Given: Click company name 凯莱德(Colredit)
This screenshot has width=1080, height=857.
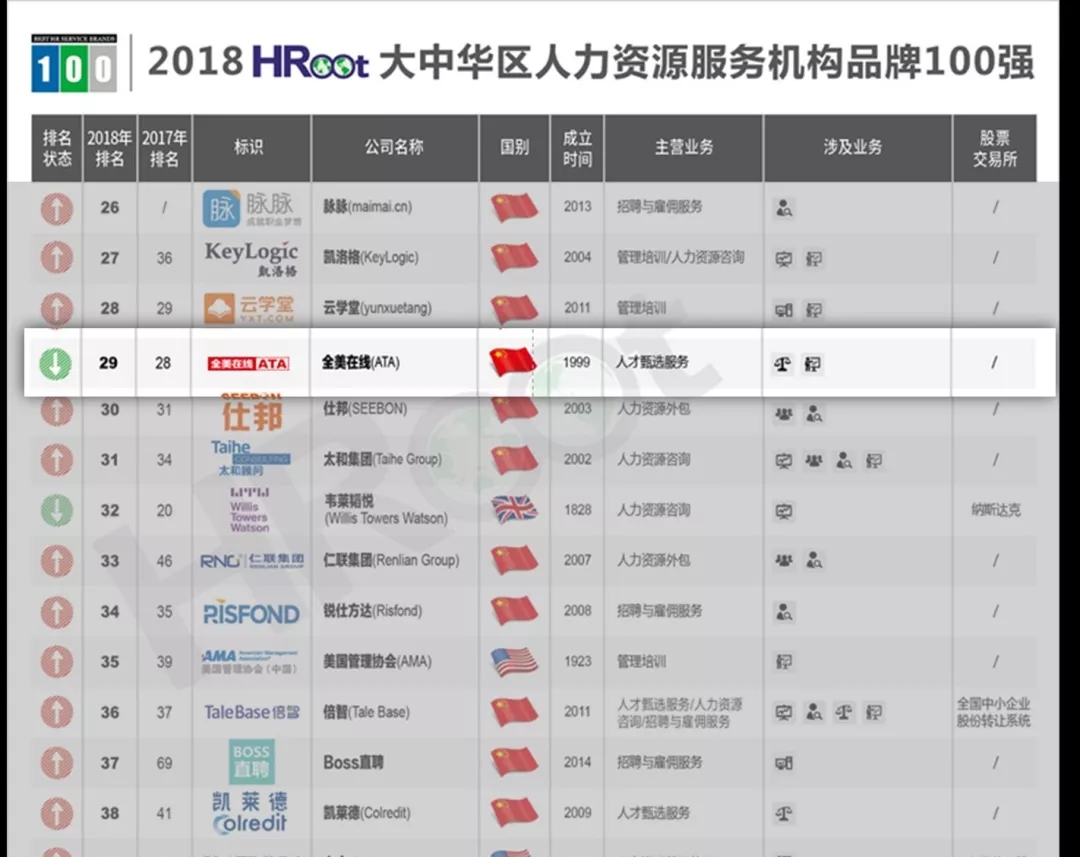Looking at the screenshot, I should tap(366, 813).
